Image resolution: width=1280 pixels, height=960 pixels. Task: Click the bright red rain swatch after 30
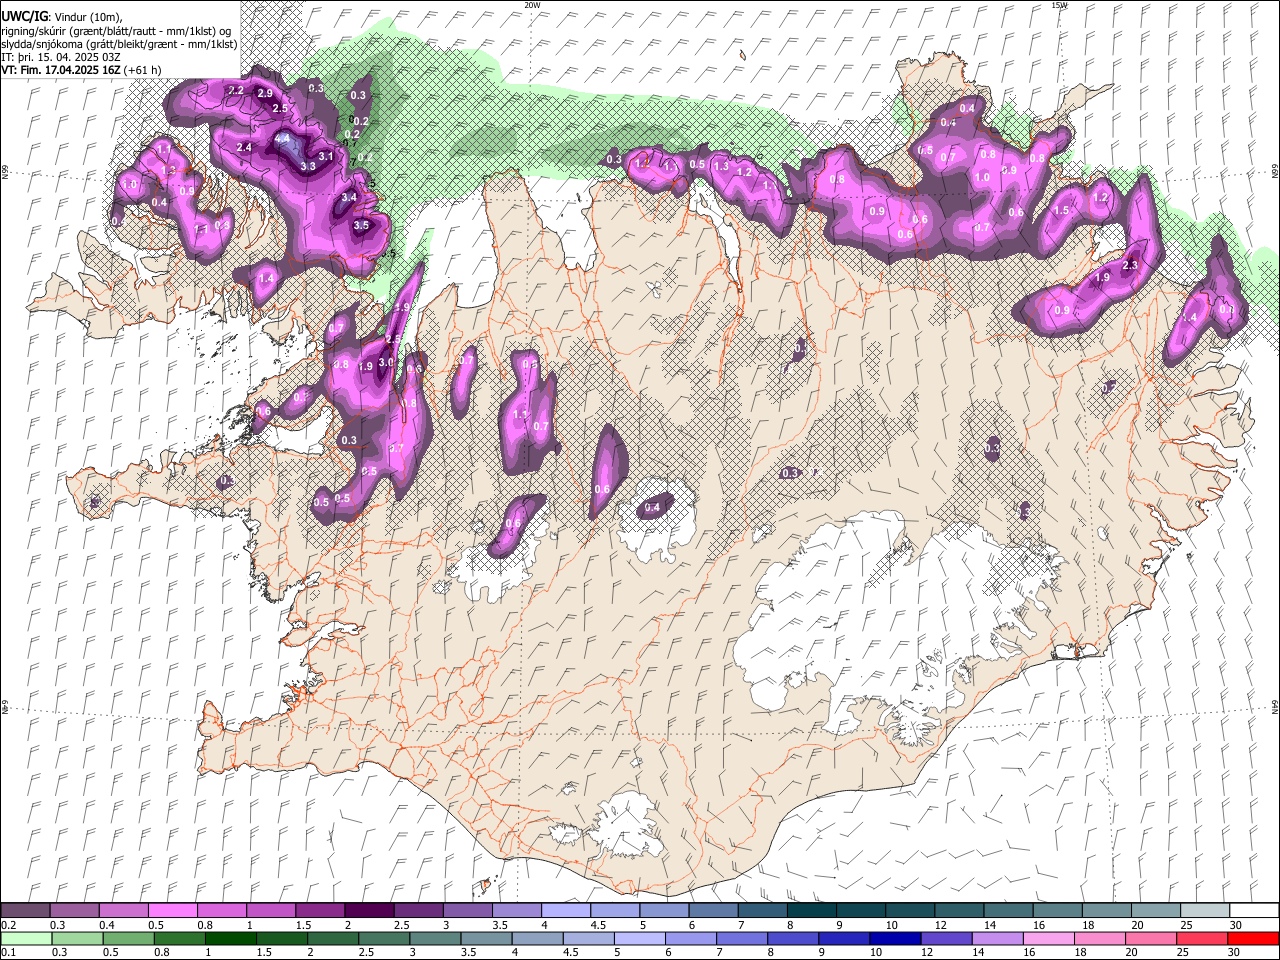(1255, 938)
